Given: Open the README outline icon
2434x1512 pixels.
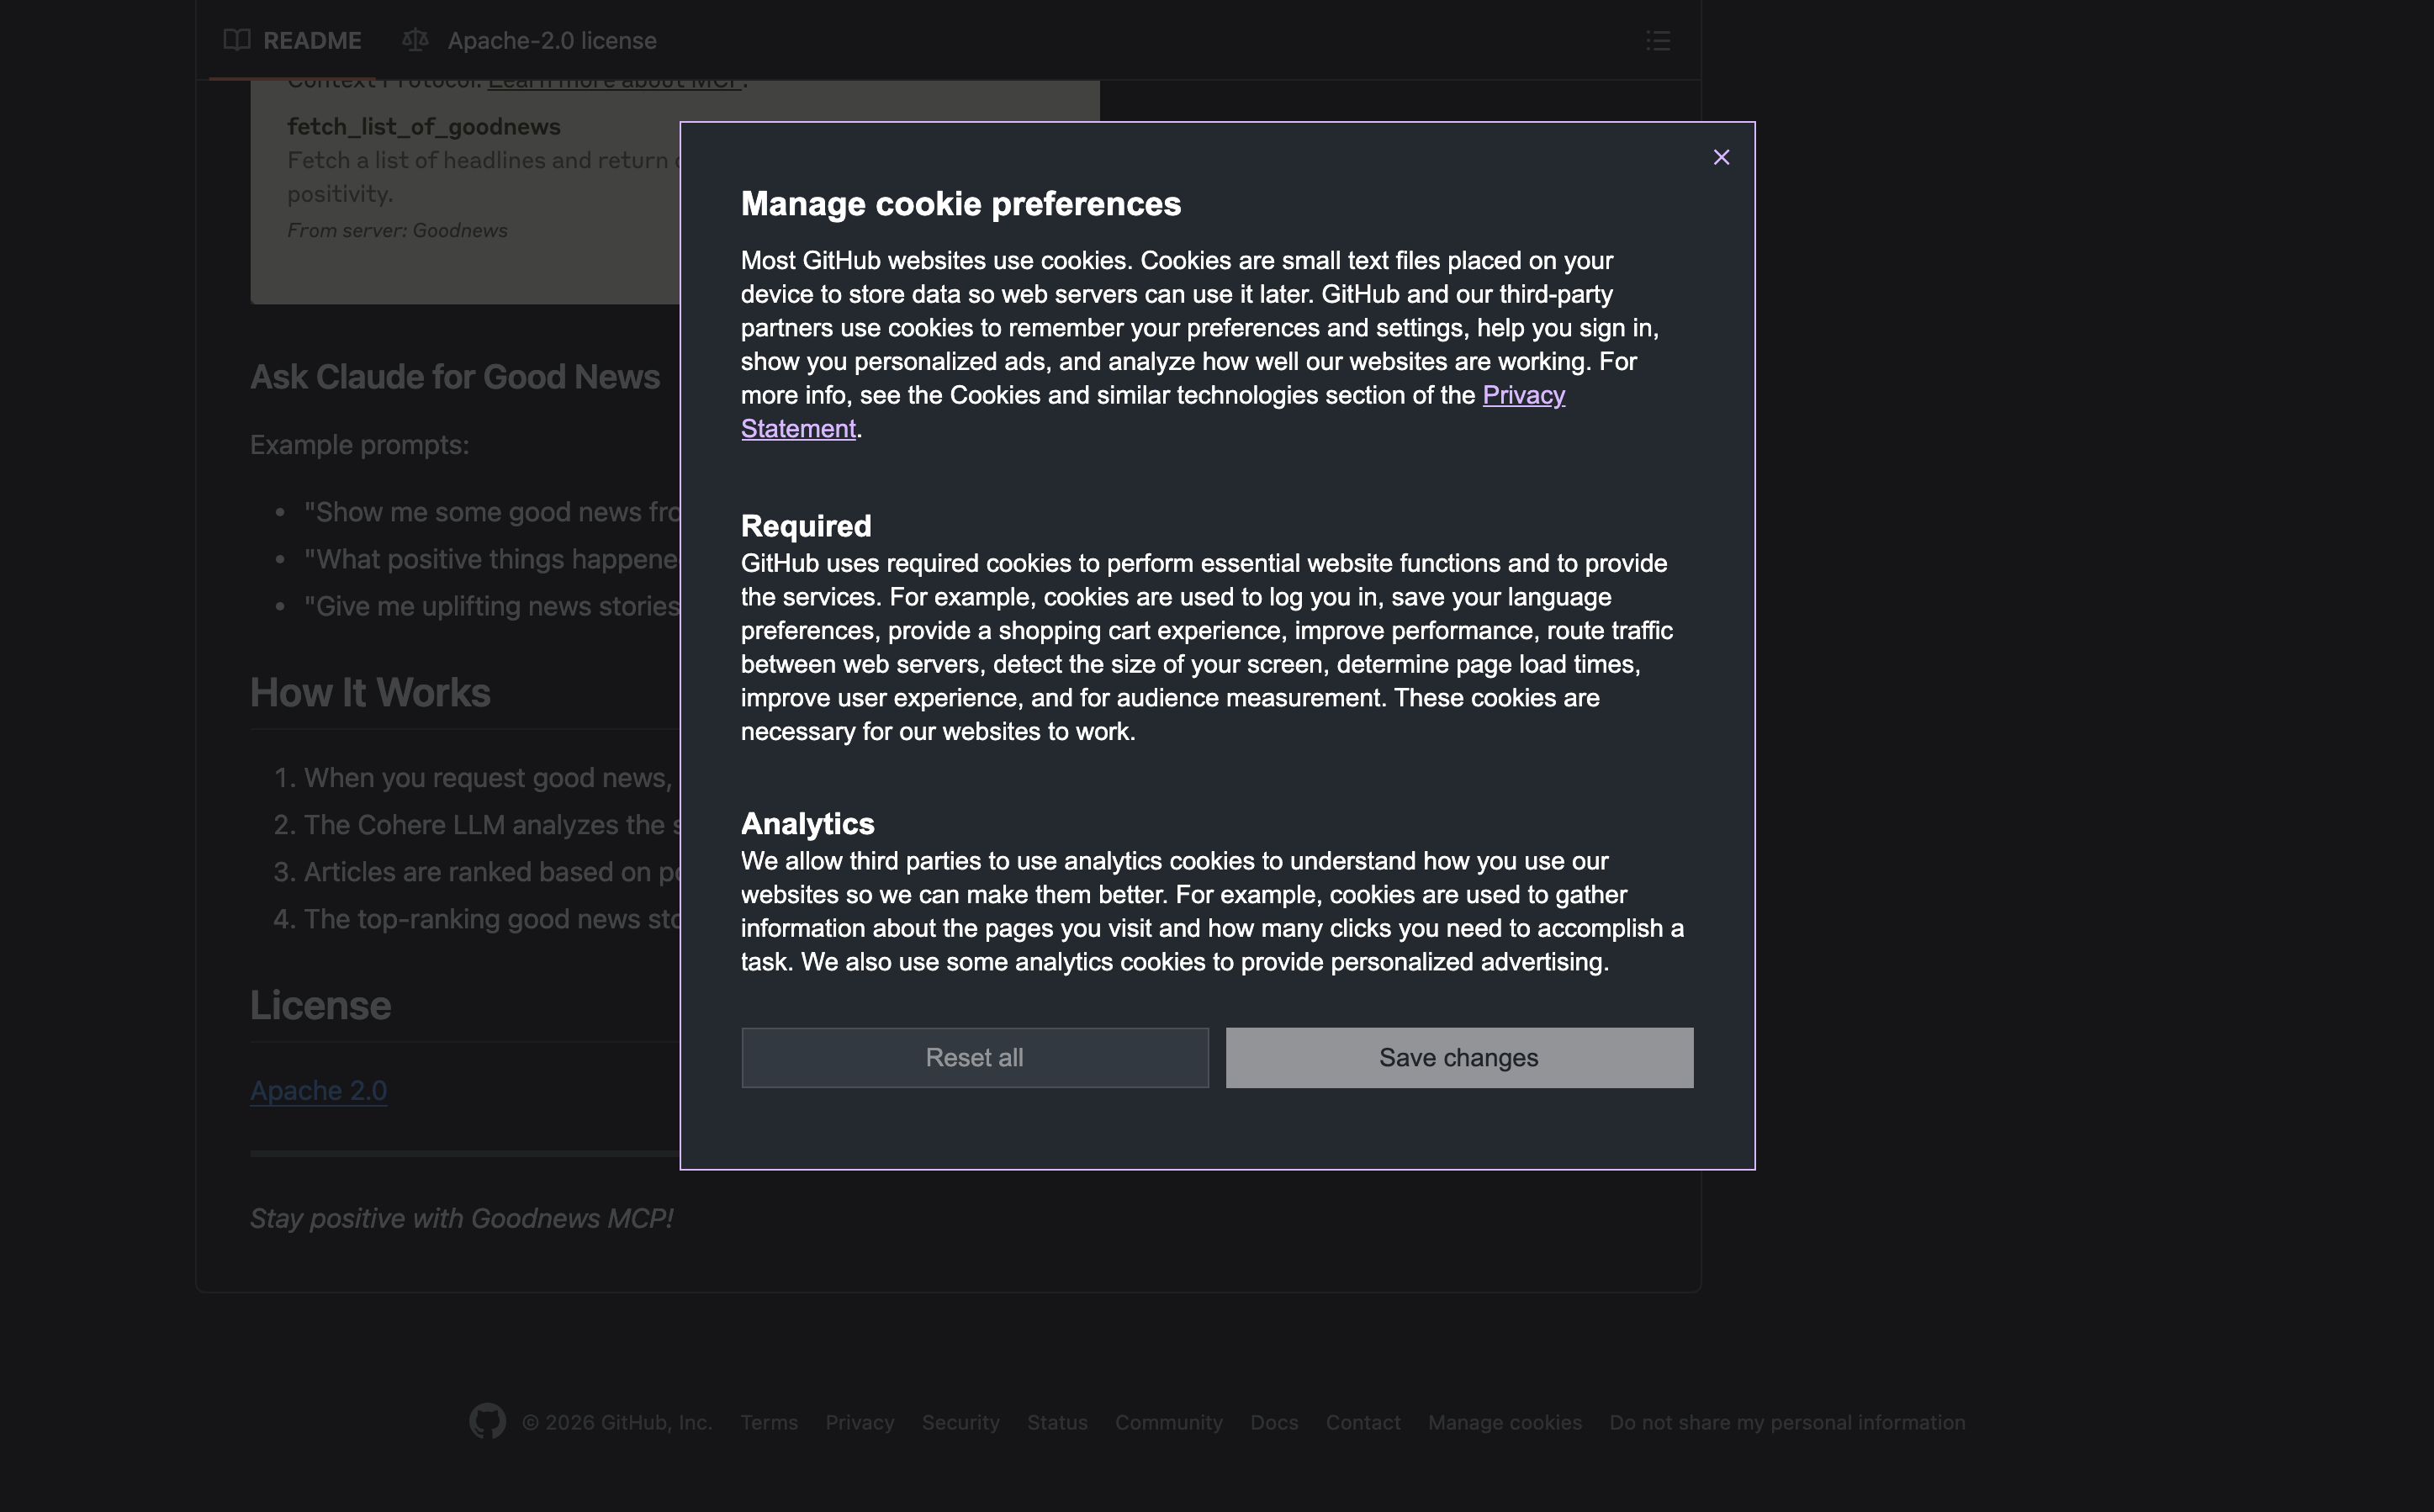Looking at the screenshot, I should click(x=1657, y=40).
